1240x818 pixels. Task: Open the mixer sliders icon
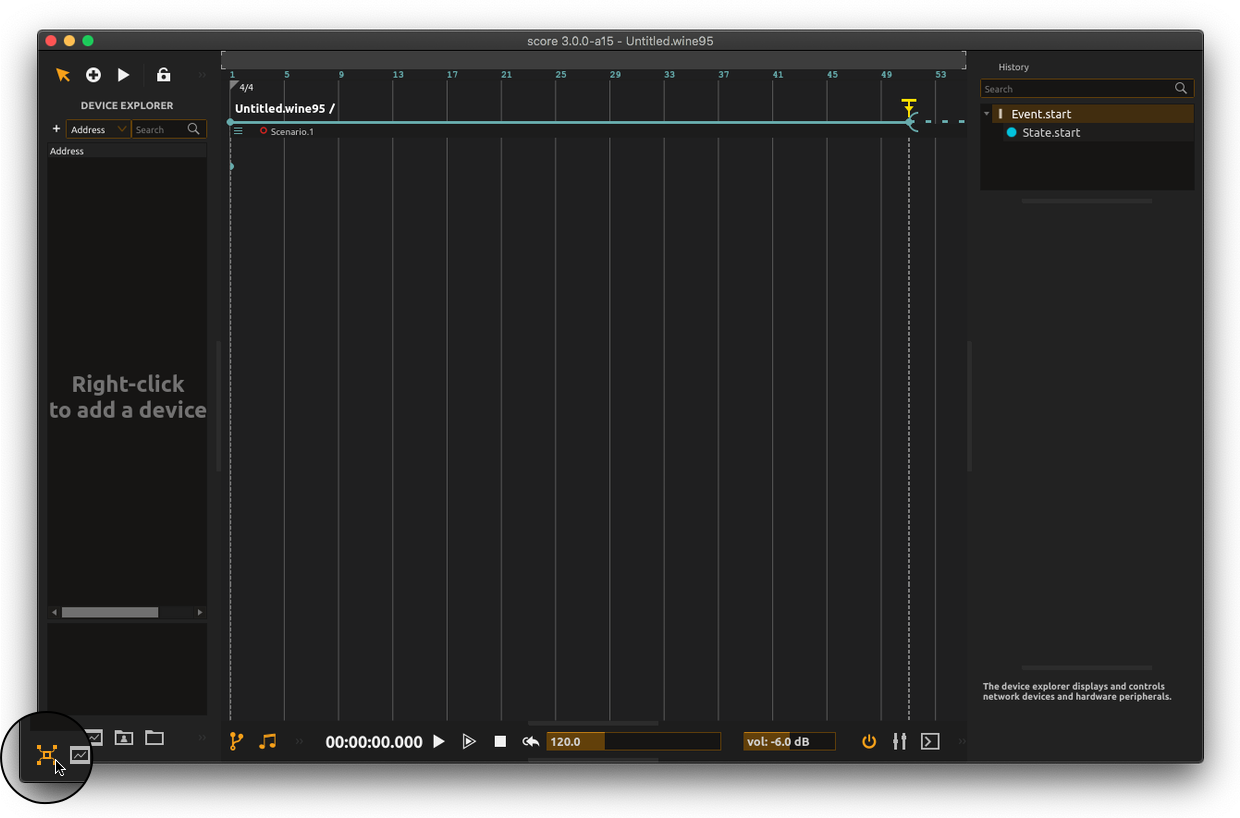tap(900, 741)
